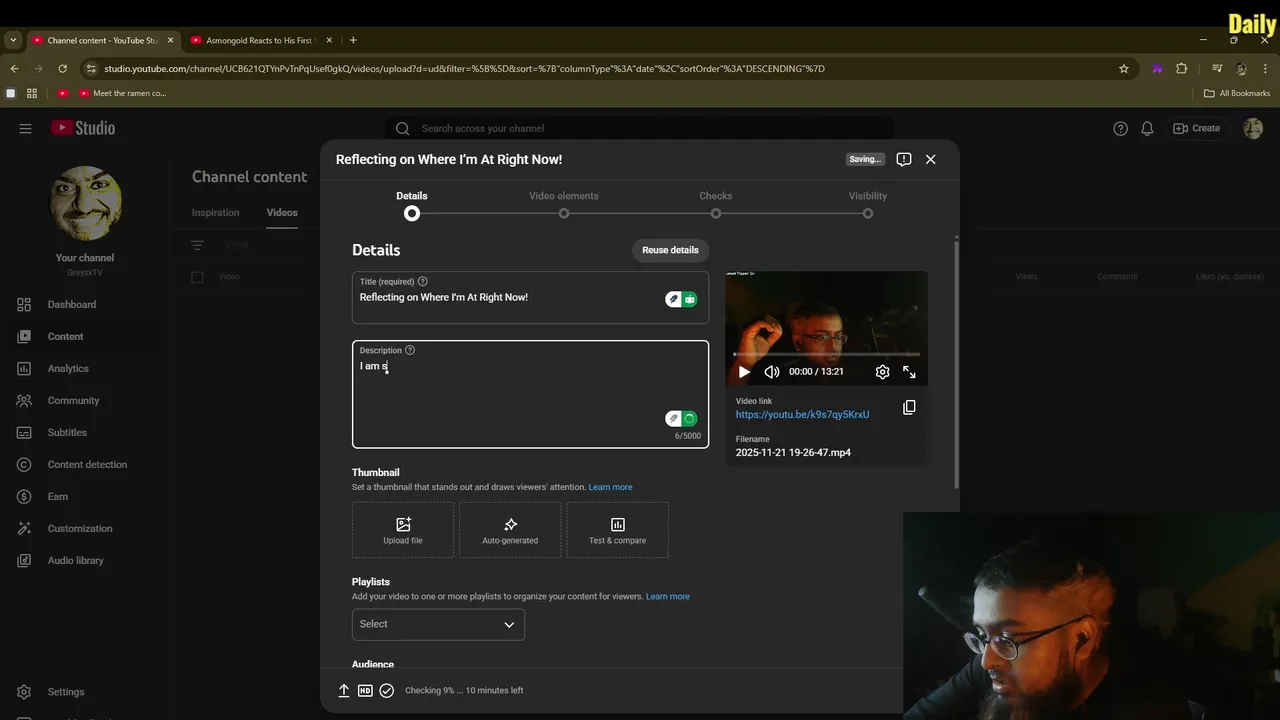Mute the video preview volume
The height and width of the screenshot is (720, 1280).
[x=772, y=372]
